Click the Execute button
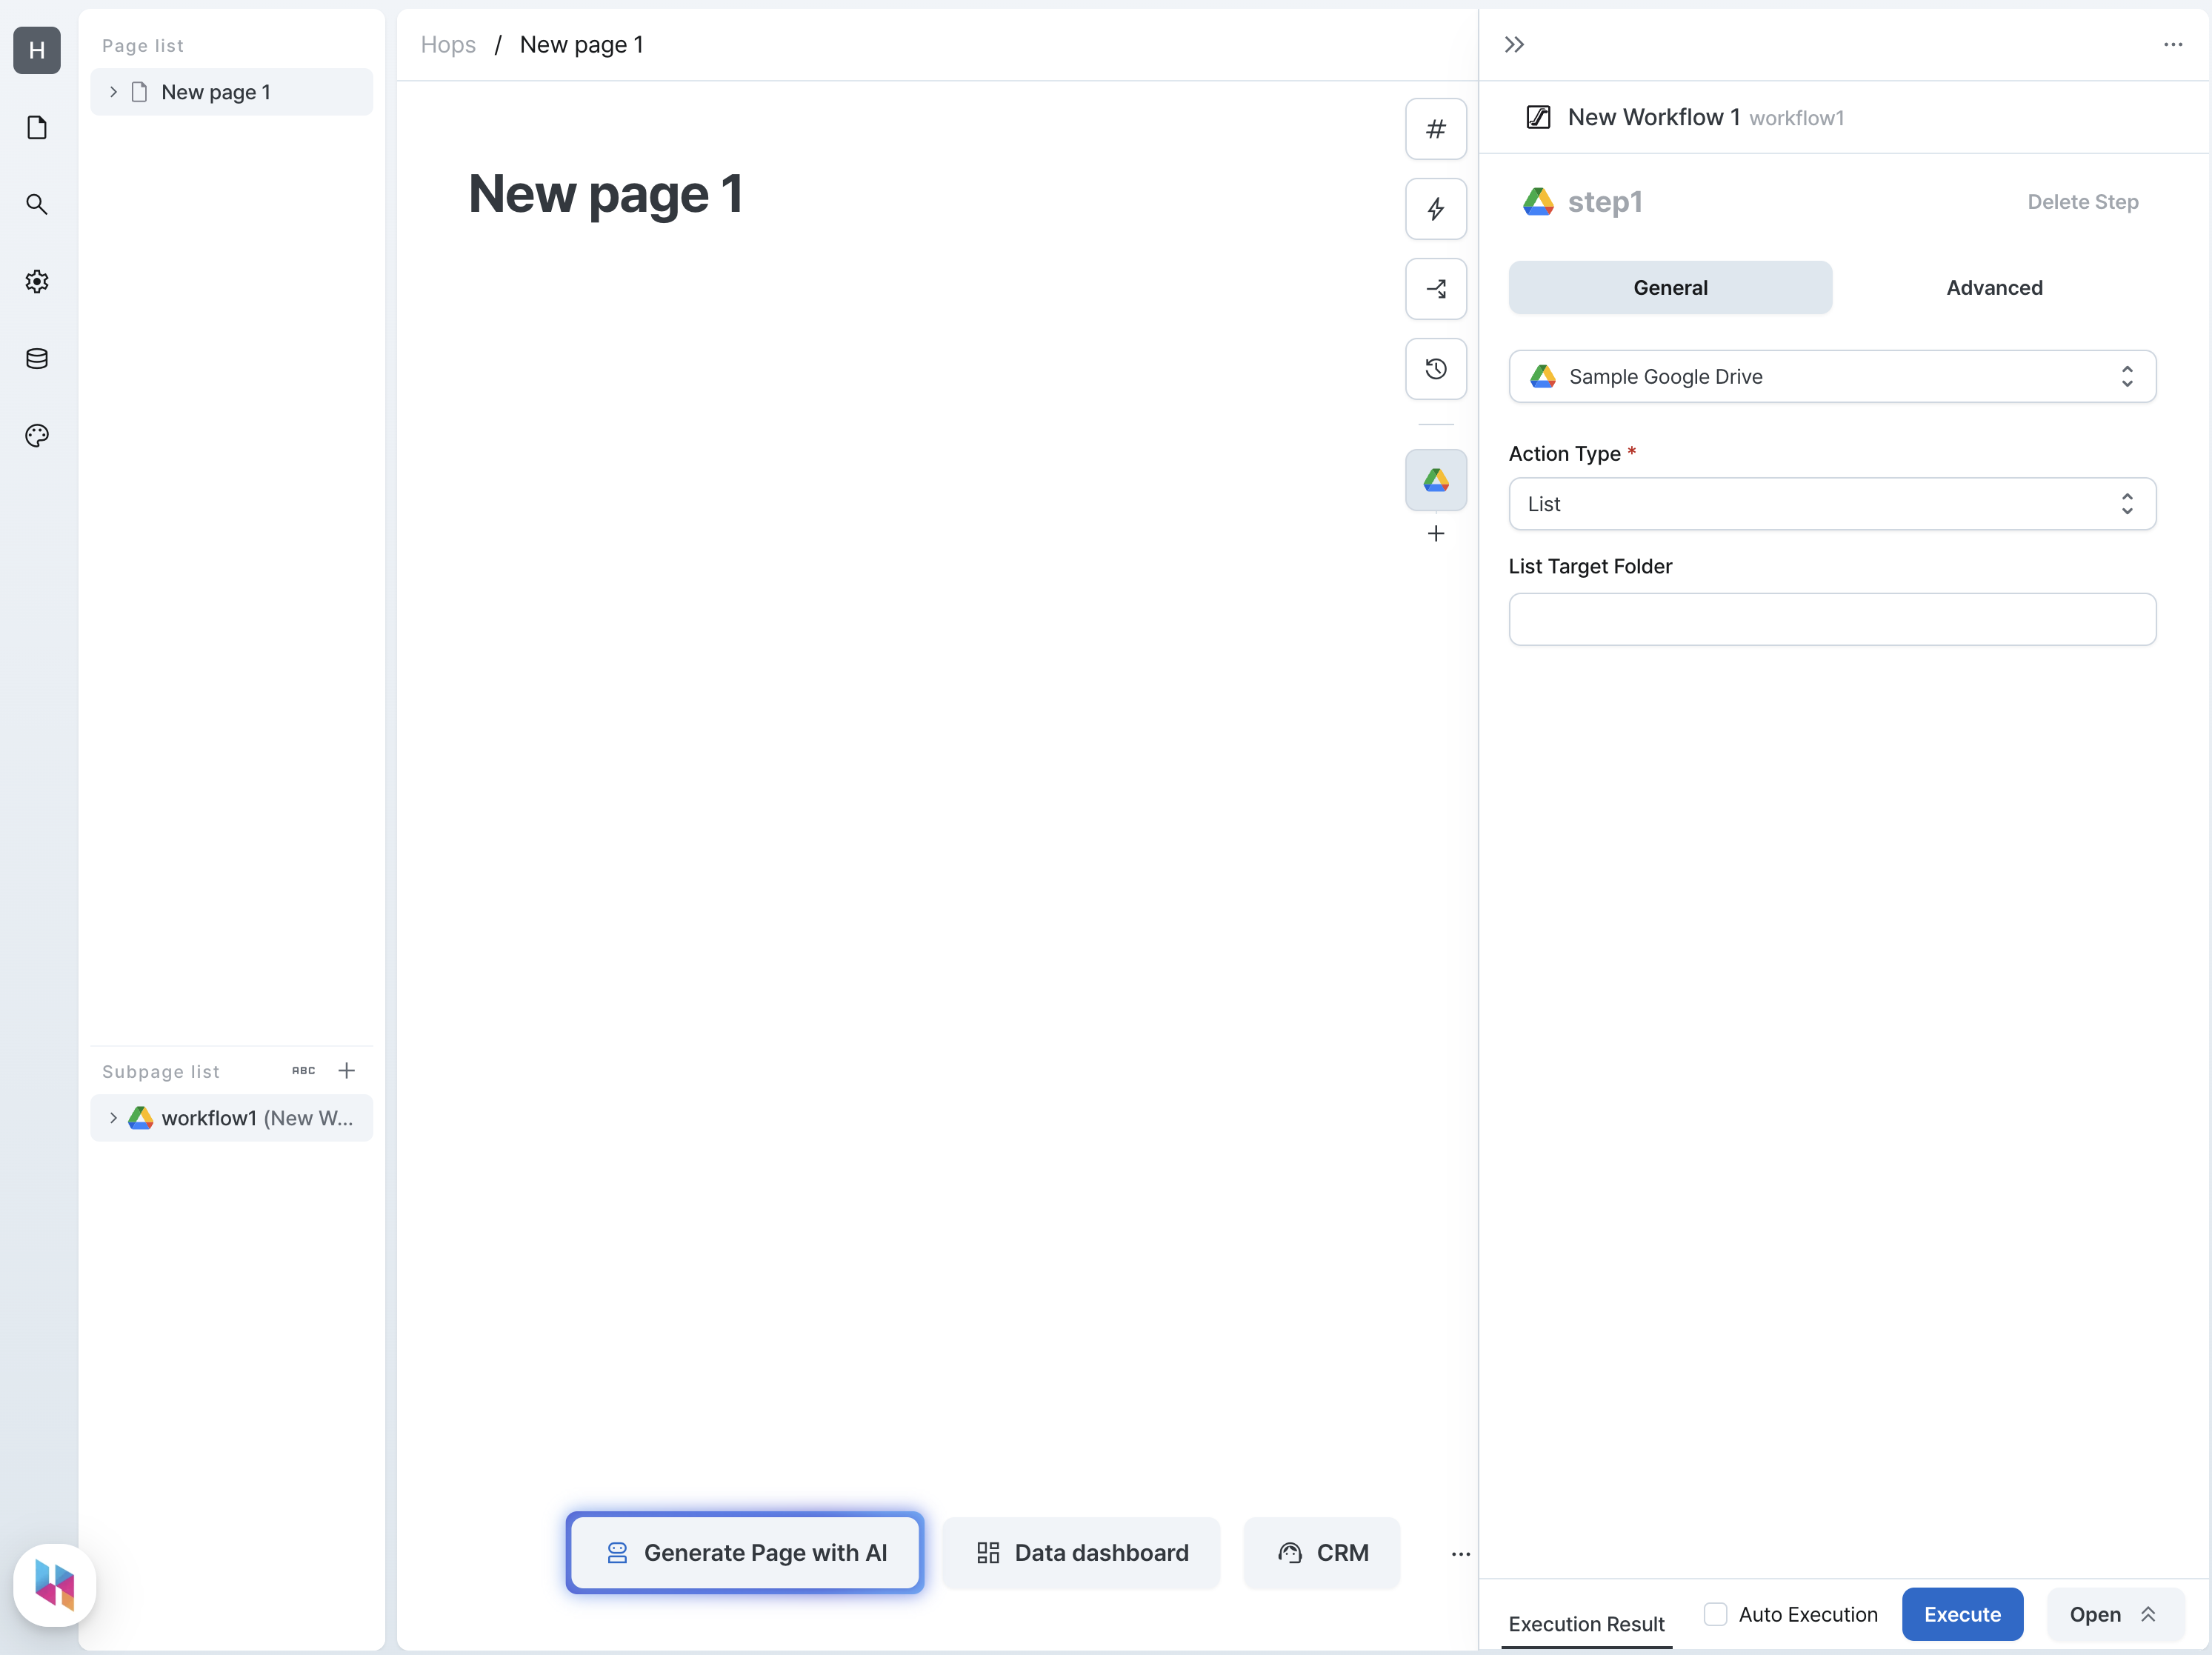Image resolution: width=2212 pixels, height=1655 pixels. click(1962, 1614)
